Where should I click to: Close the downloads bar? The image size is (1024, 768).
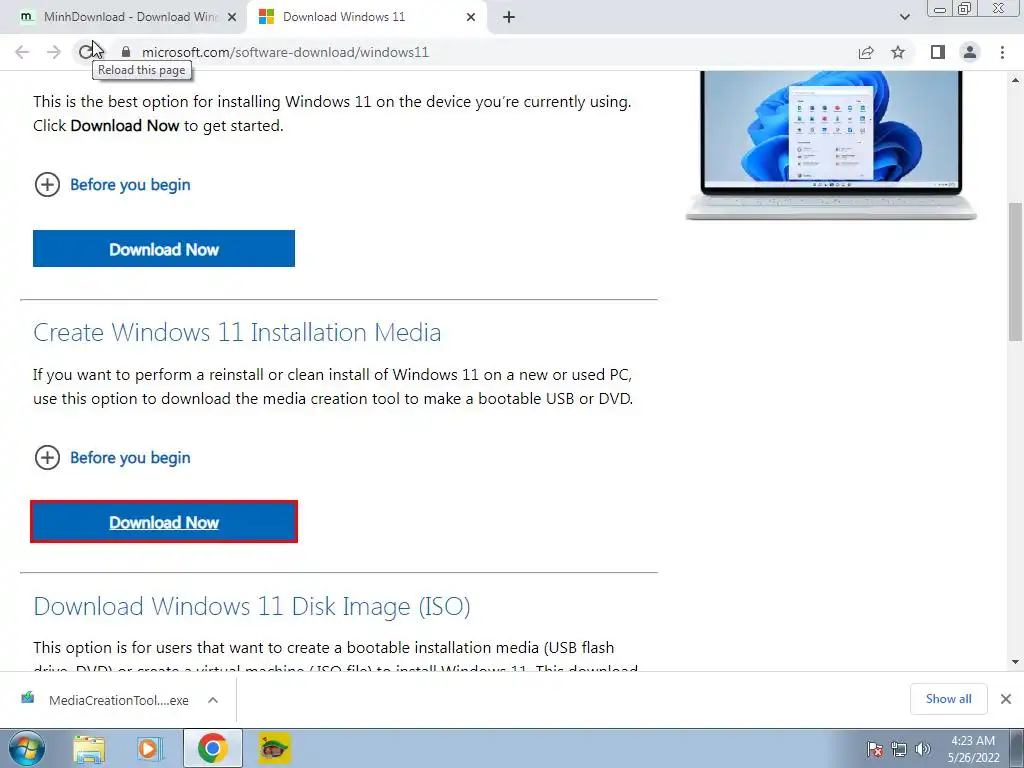(1006, 699)
